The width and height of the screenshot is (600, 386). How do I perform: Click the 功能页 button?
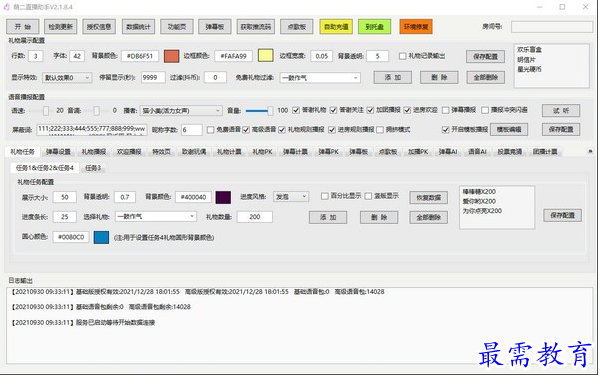pos(177,27)
